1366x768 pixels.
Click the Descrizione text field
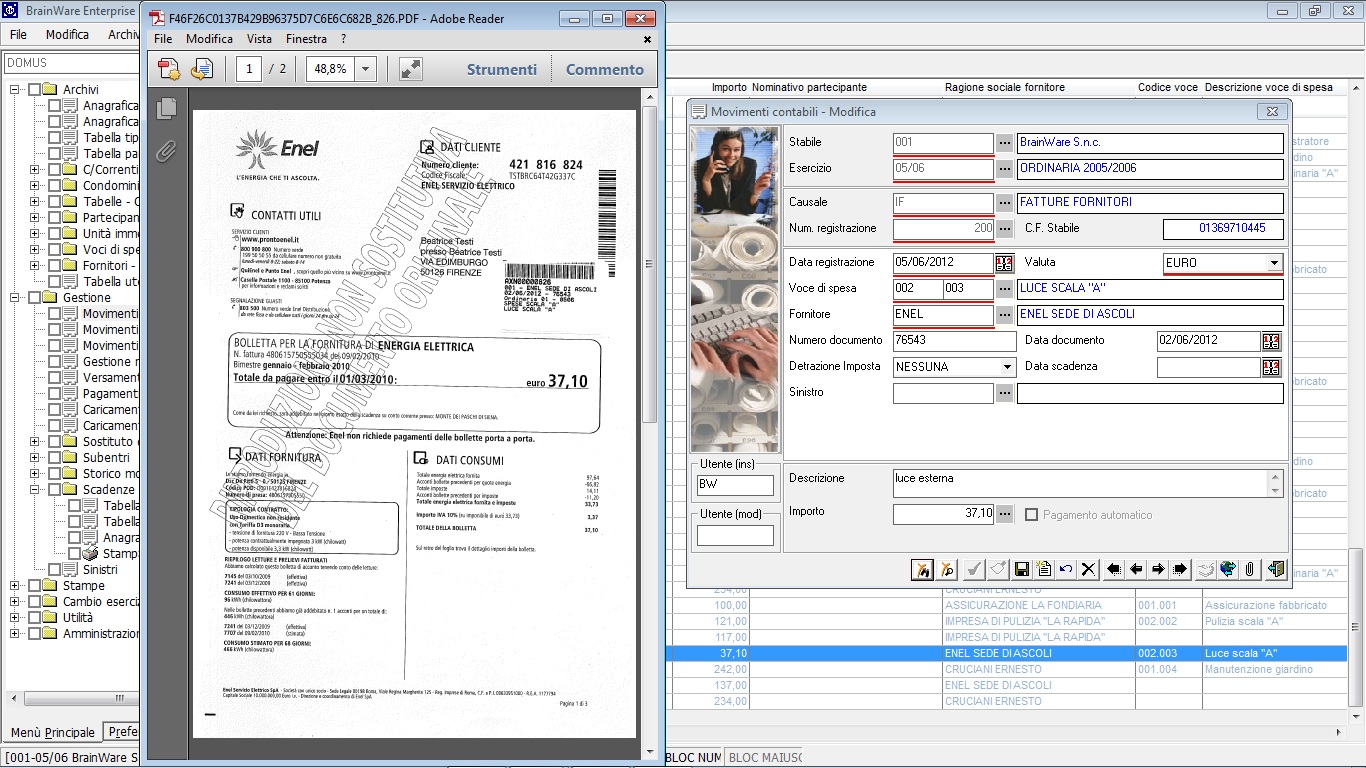coord(1081,484)
